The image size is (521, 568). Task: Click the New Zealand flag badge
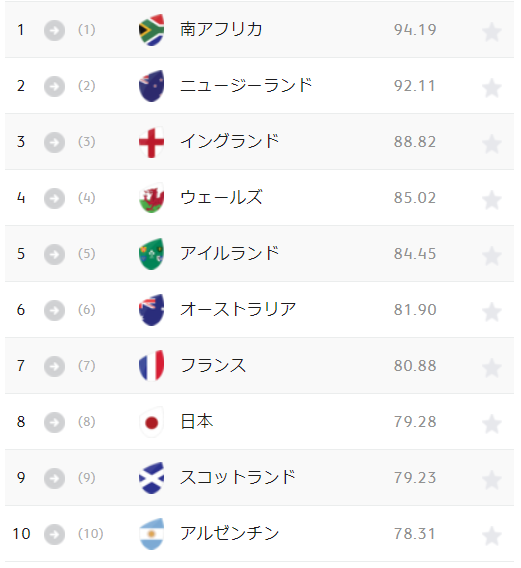tap(151, 86)
